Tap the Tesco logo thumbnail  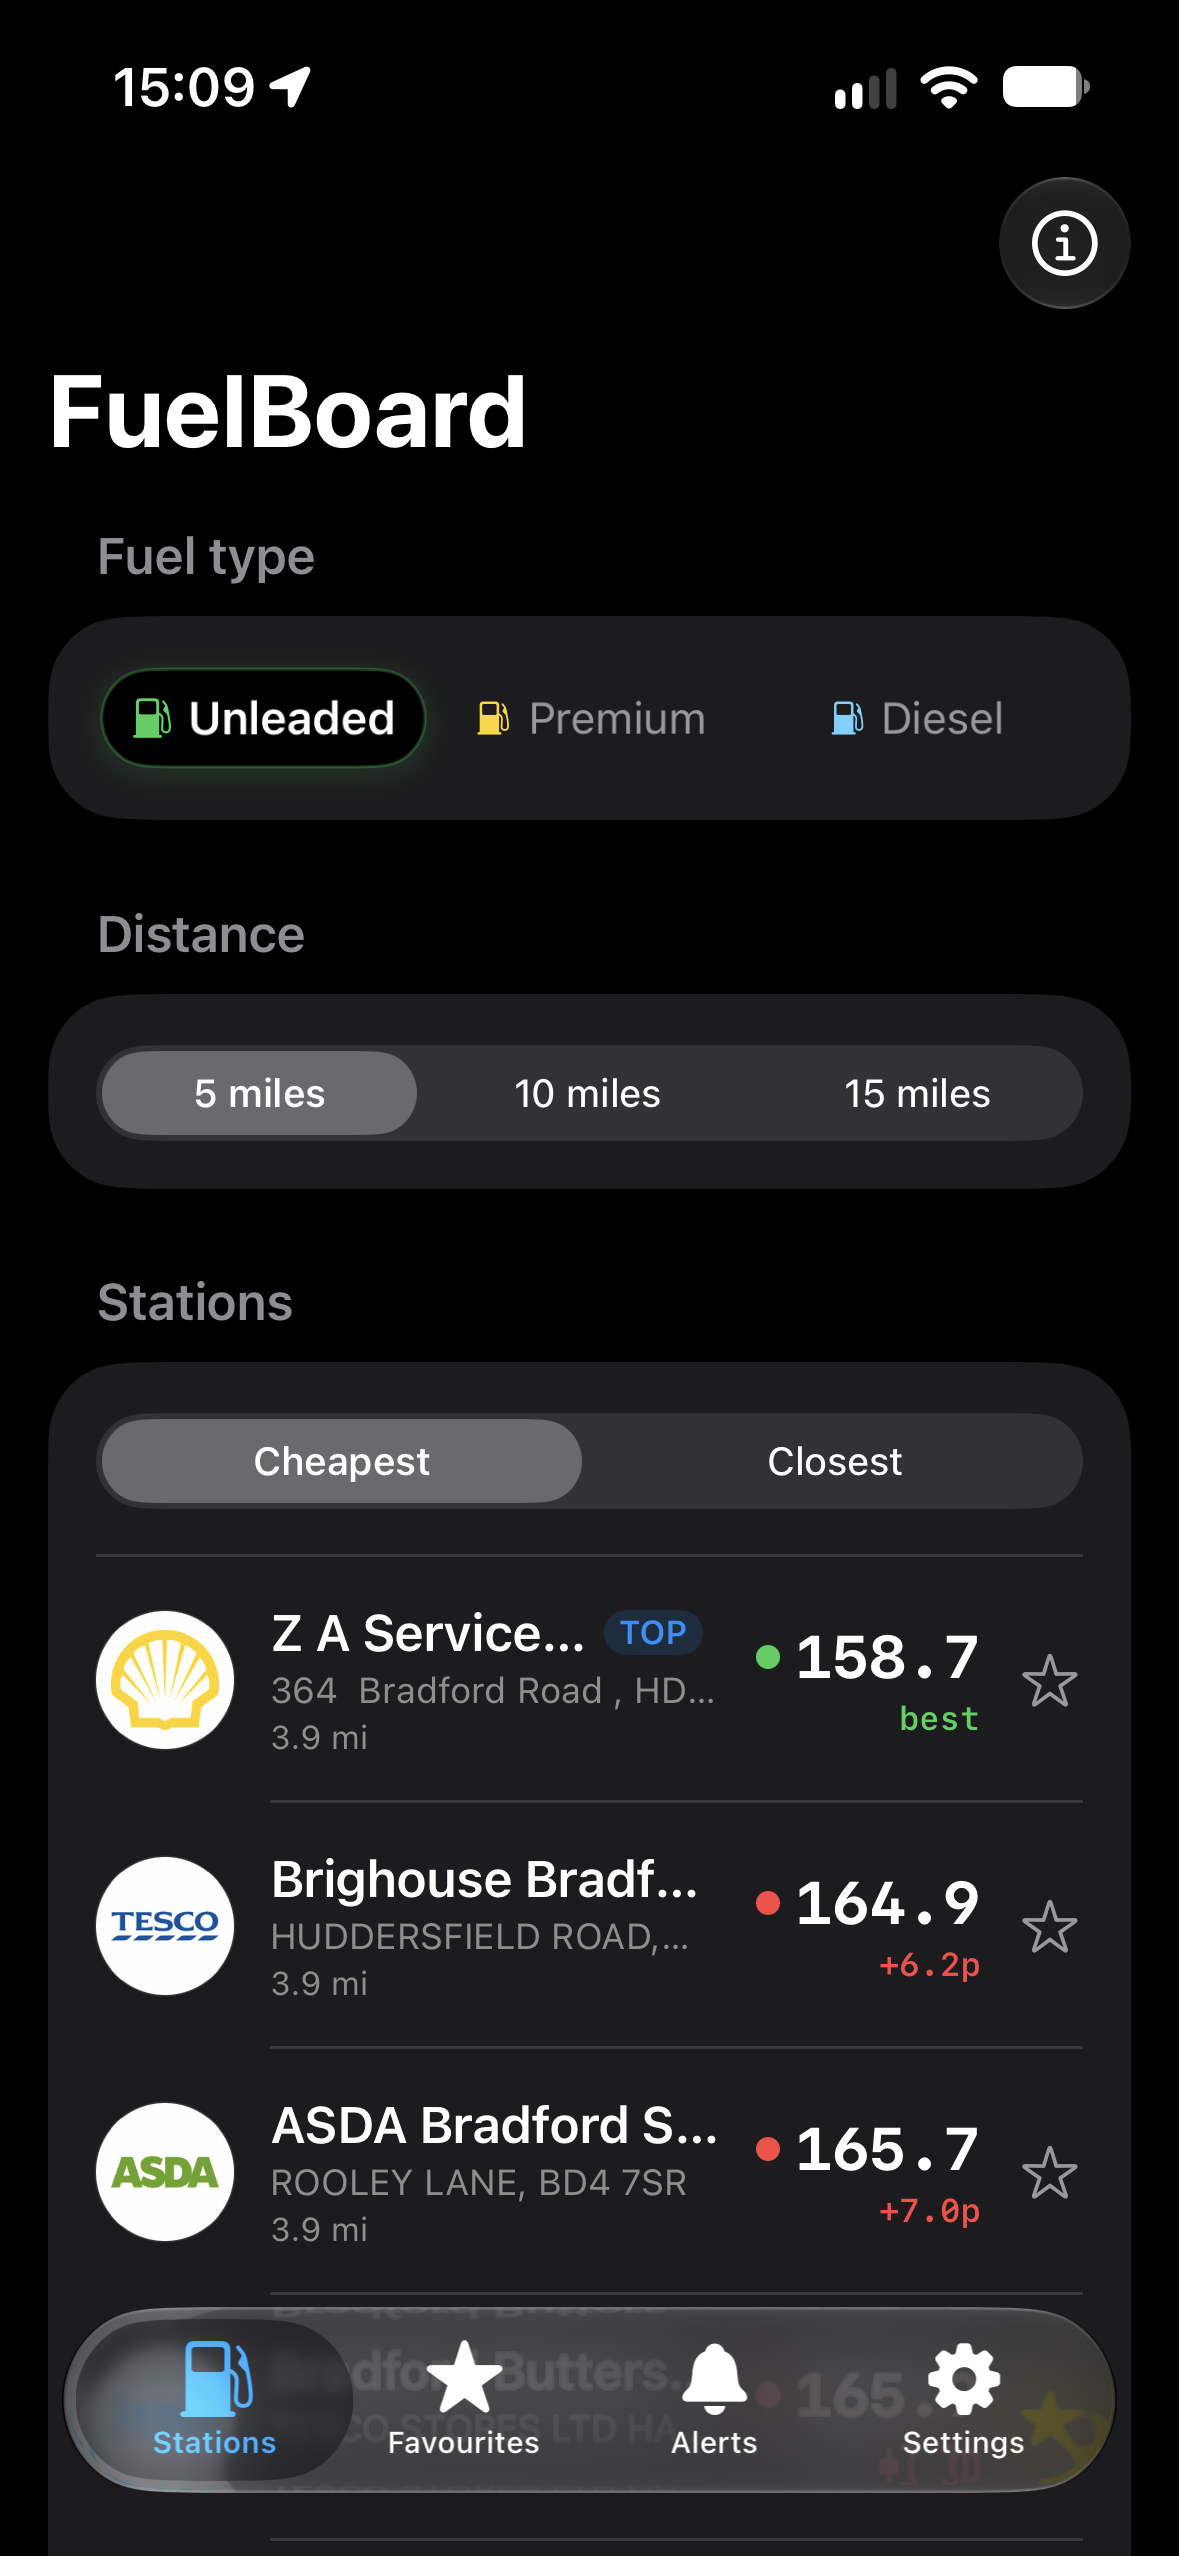tap(165, 1926)
